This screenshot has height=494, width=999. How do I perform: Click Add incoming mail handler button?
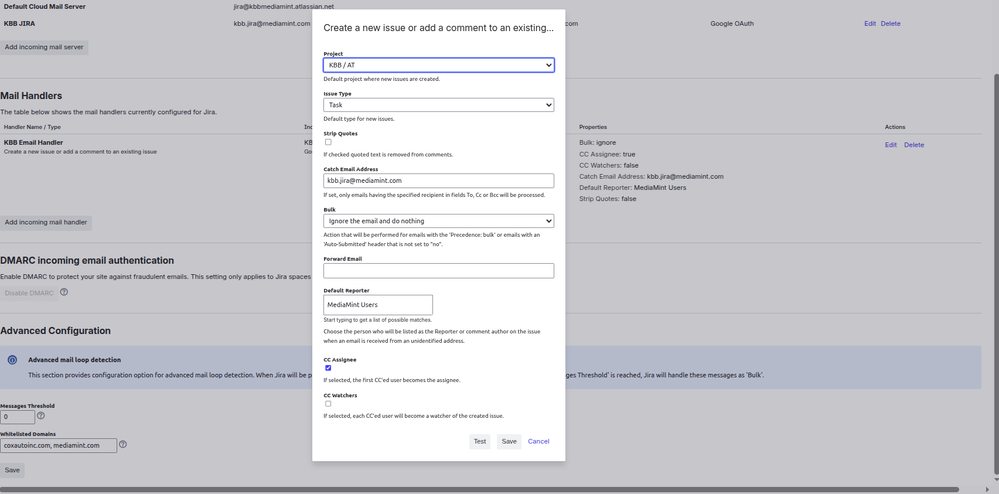point(46,222)
